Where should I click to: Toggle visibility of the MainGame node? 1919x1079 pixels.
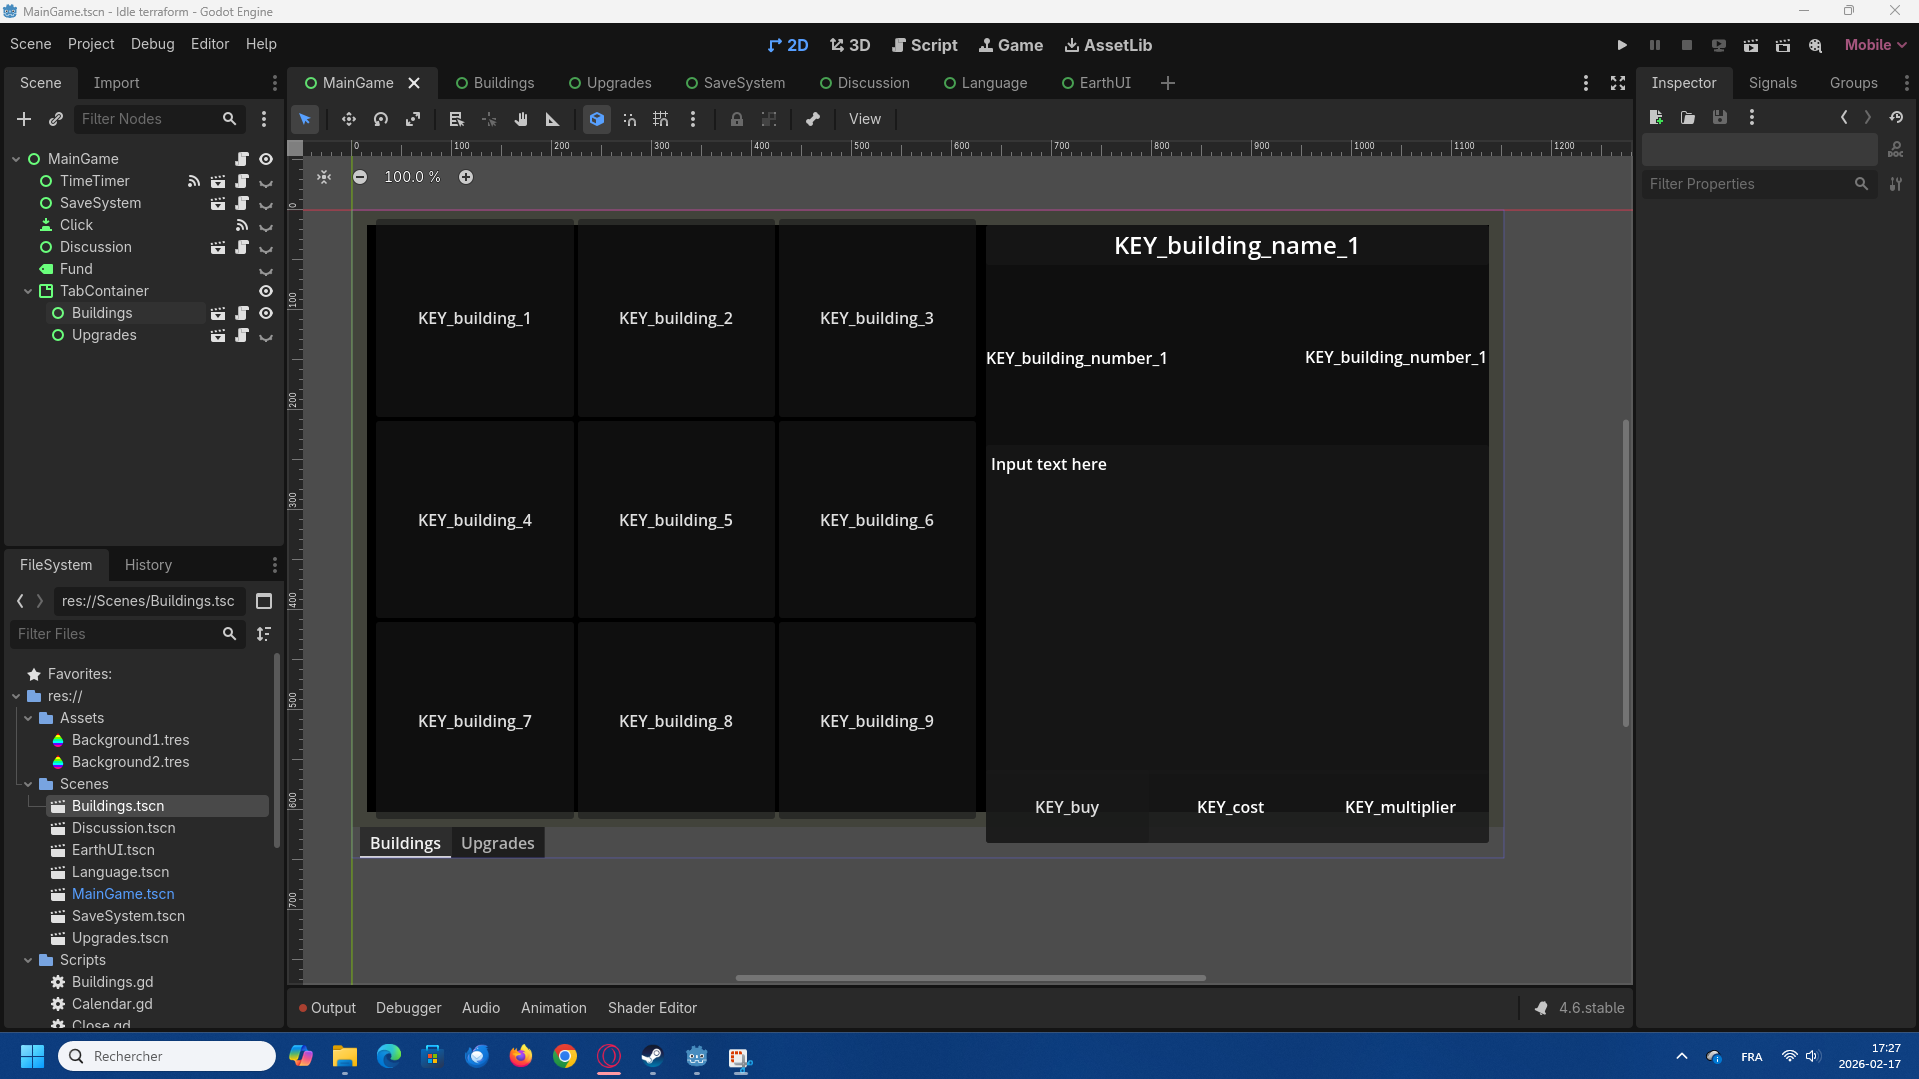point(266,159)
